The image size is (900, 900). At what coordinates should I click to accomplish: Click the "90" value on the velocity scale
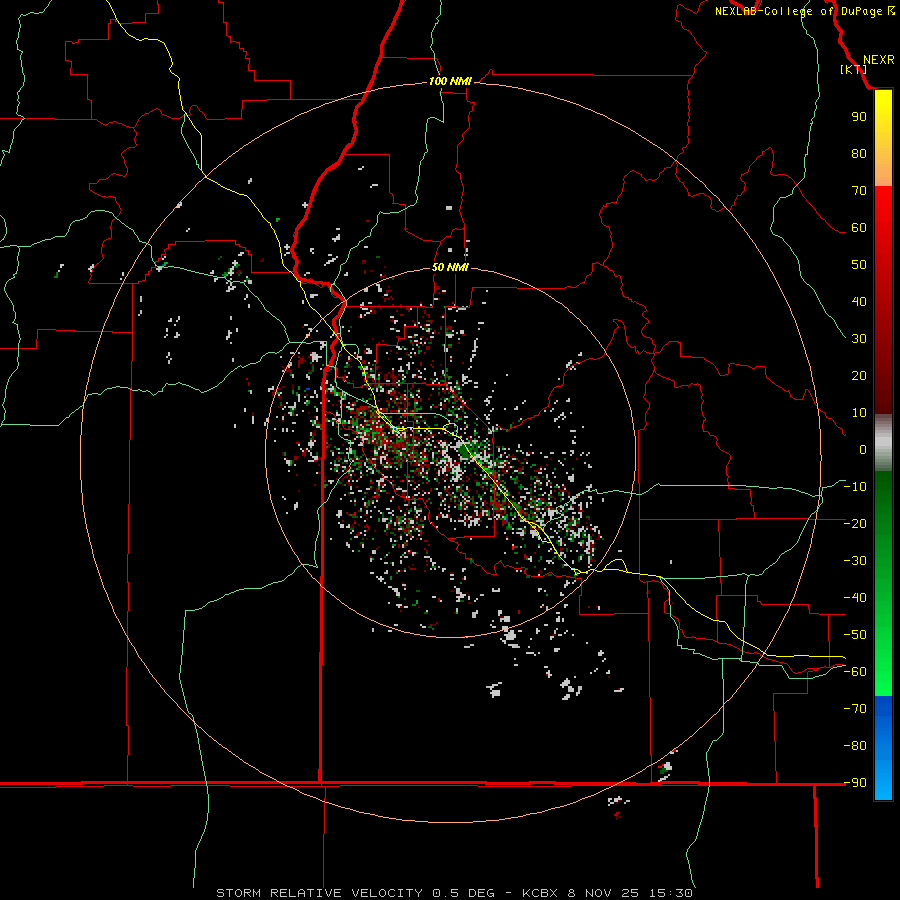pyautogui.click(x=859, y=117)
